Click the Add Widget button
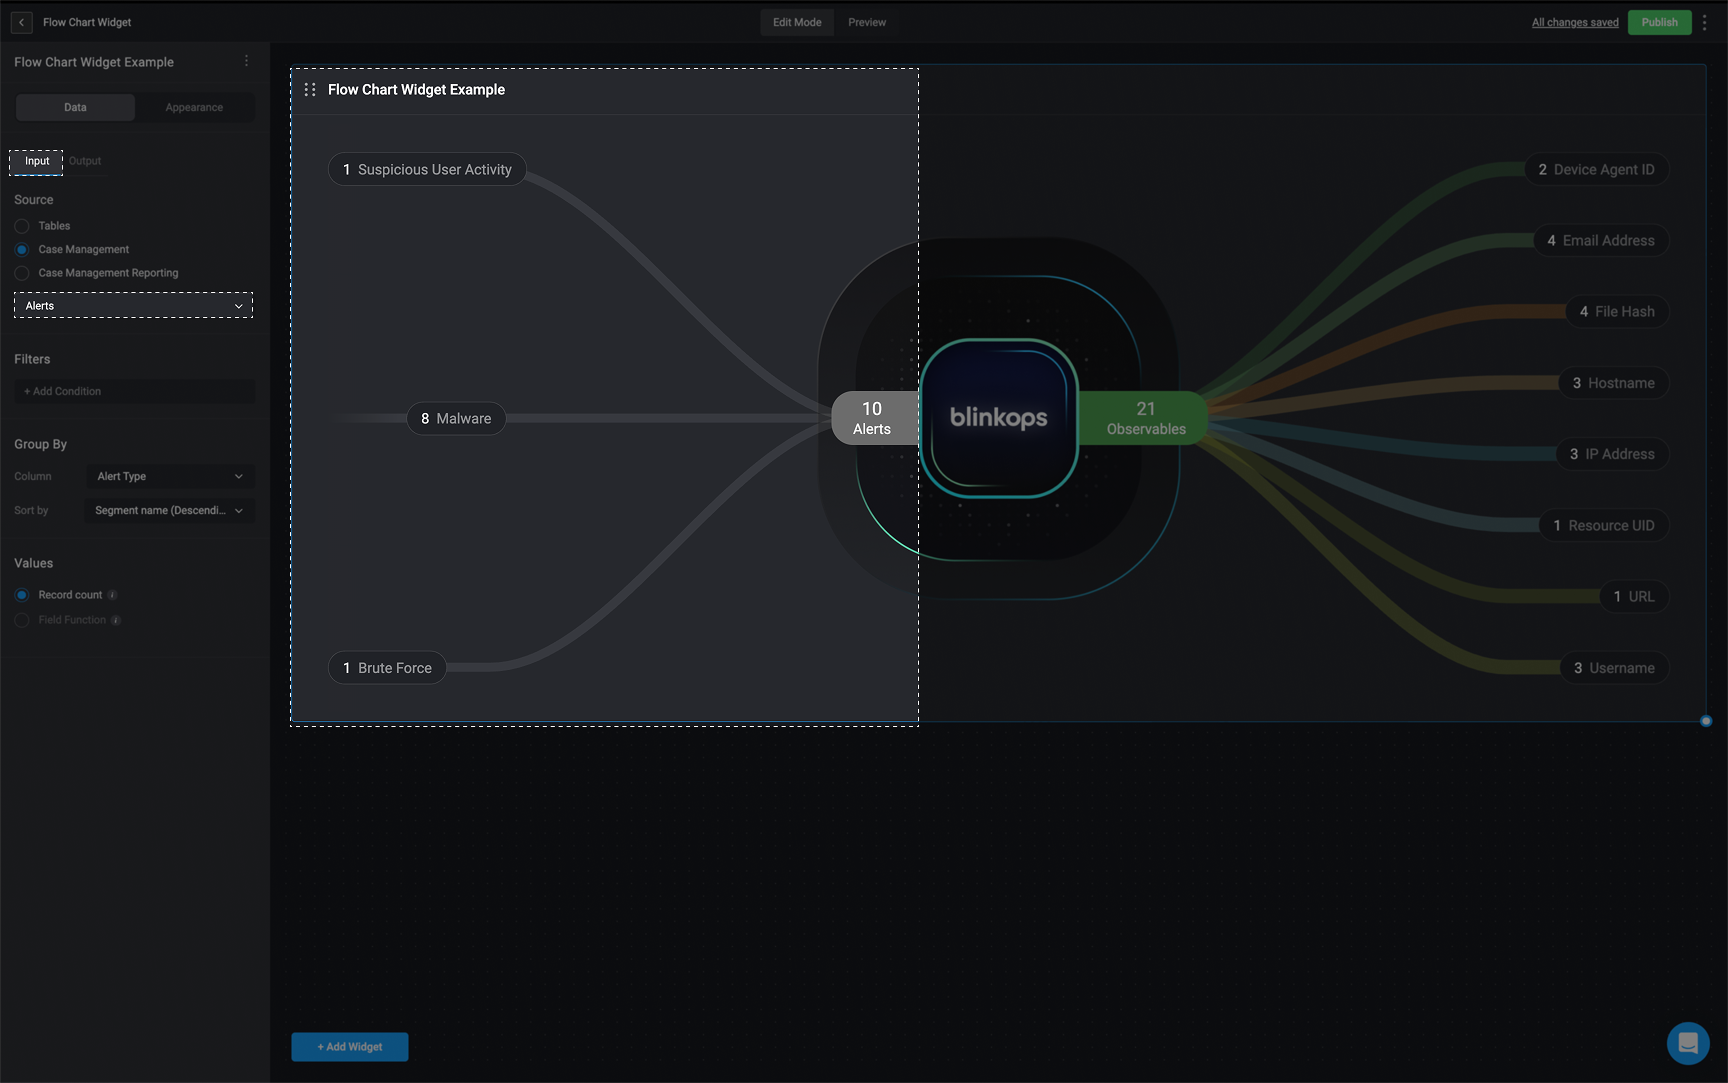The image size is (1728, 1083). [350, 1047]
